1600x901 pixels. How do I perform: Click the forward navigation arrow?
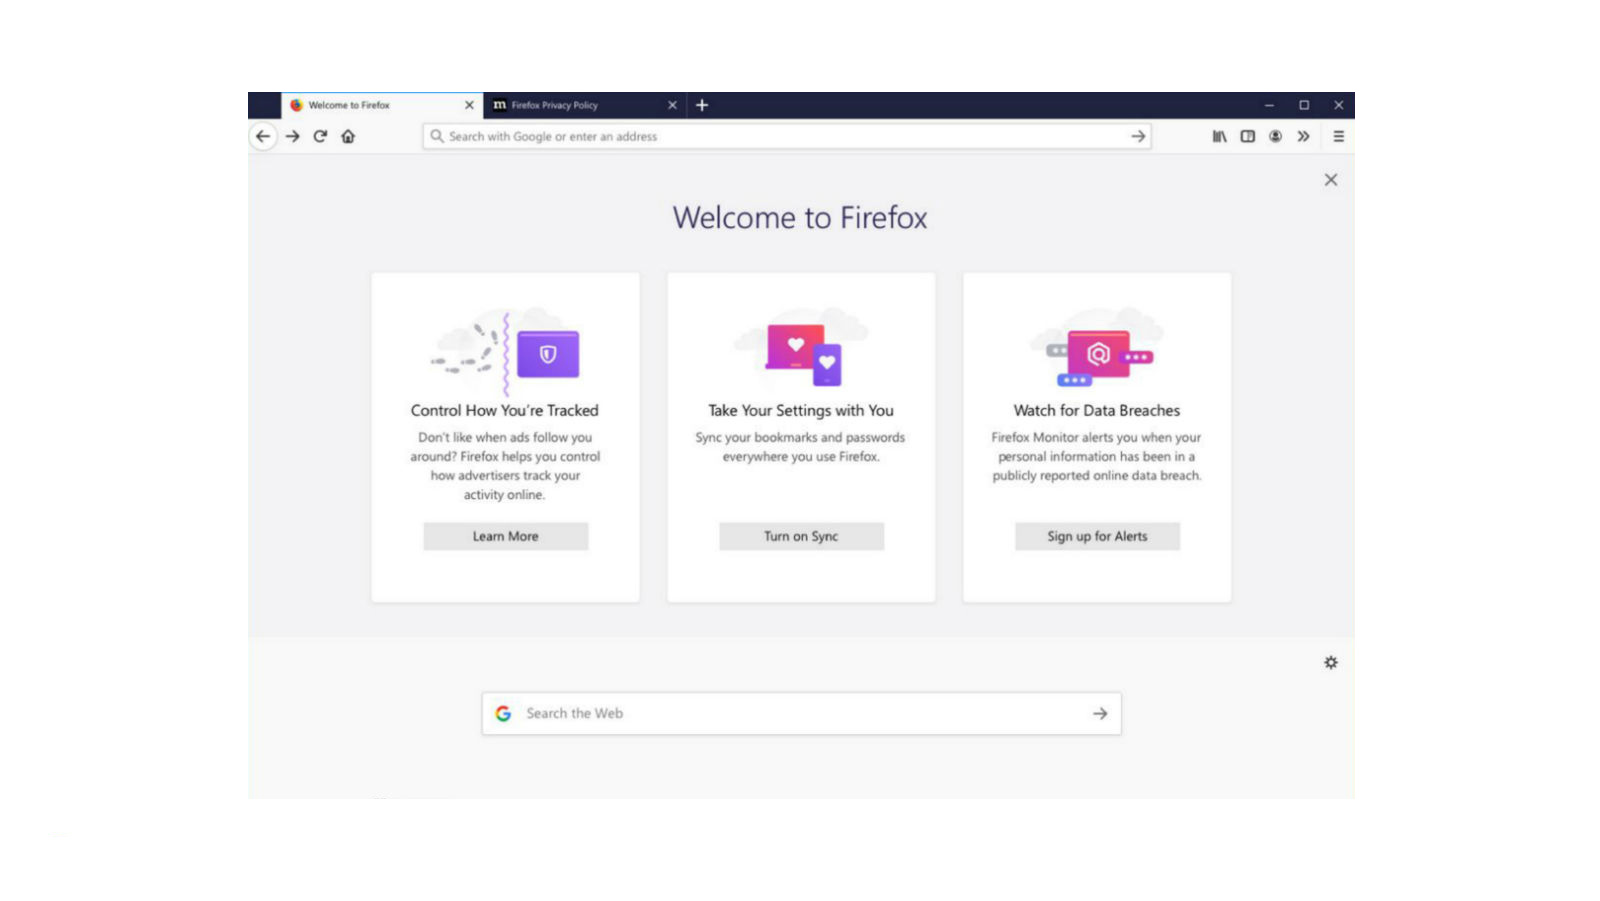(293, 137)
